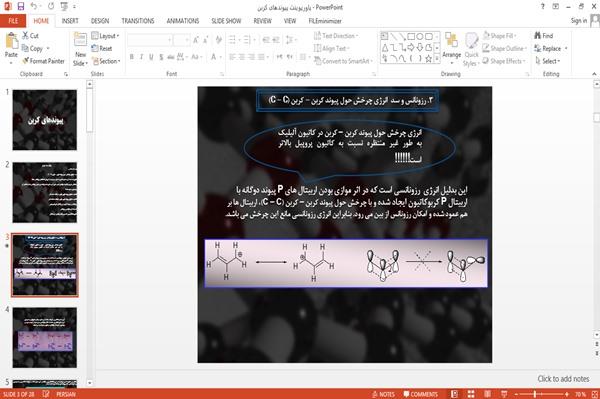
Task: Click the zoom out minus button
Action: coord(516,394)
